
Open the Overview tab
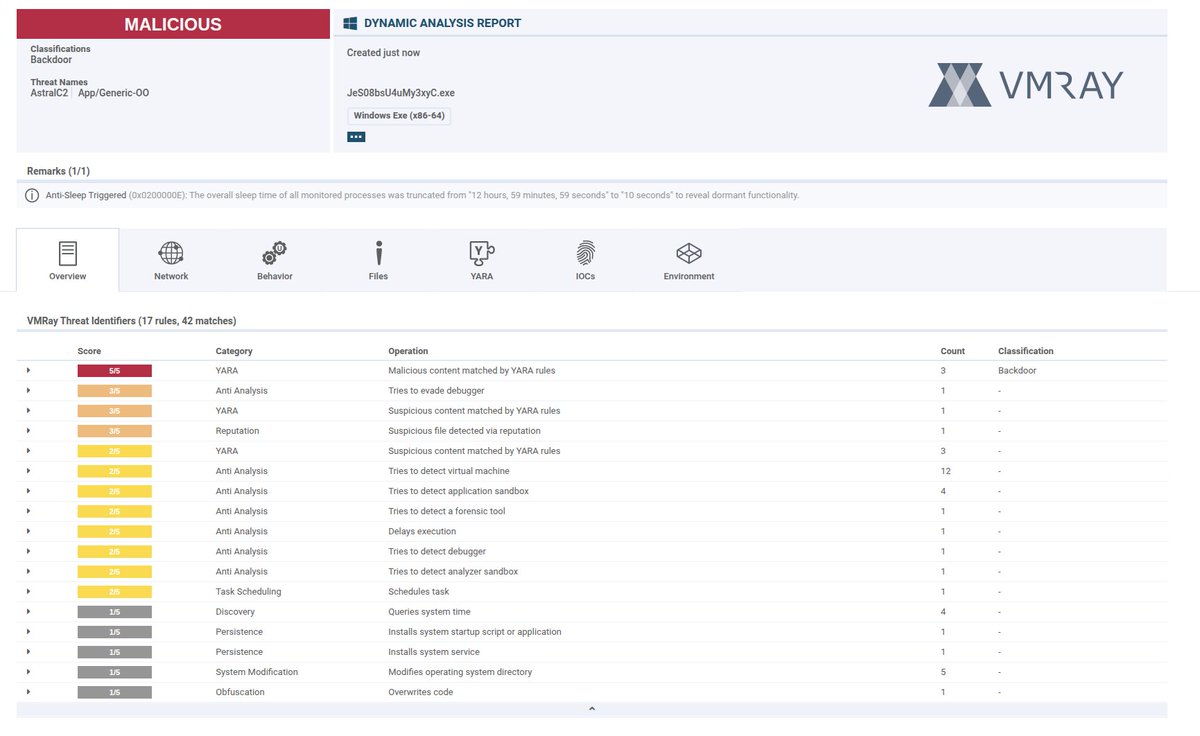[68, 260]
